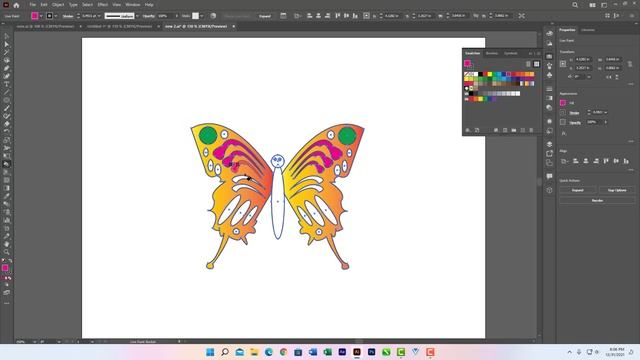Click the Search icon at top right

click(575, 5)
